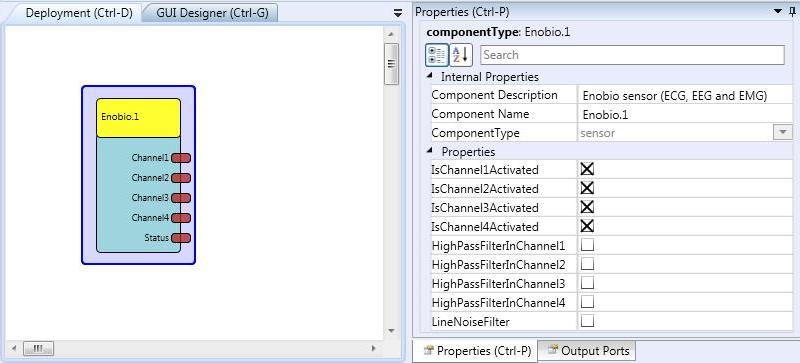Switch to the Deployment (Ctrl-D) tab
Screen dimensions: 800x363
click(x=79, y=13)
